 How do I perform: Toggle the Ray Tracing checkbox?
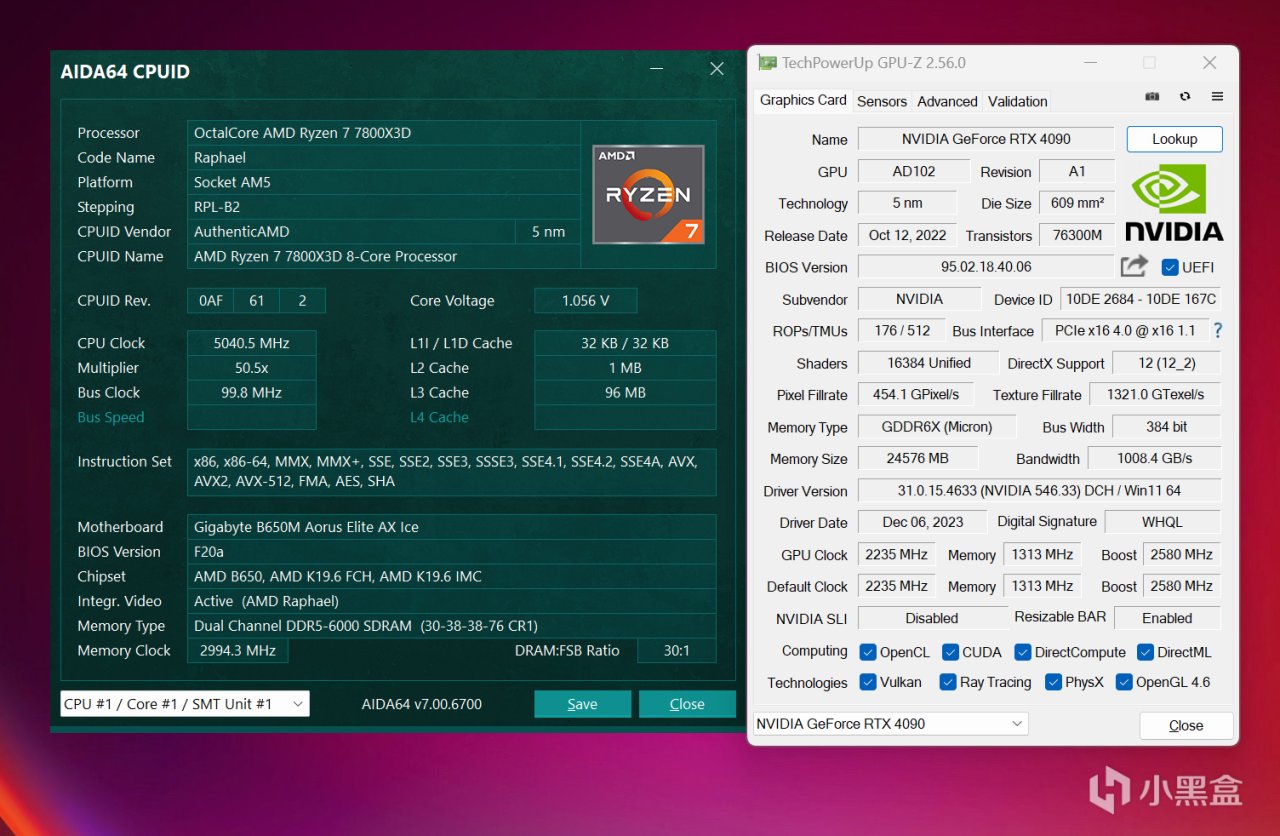pyautogui.click(x=948, y=682)
